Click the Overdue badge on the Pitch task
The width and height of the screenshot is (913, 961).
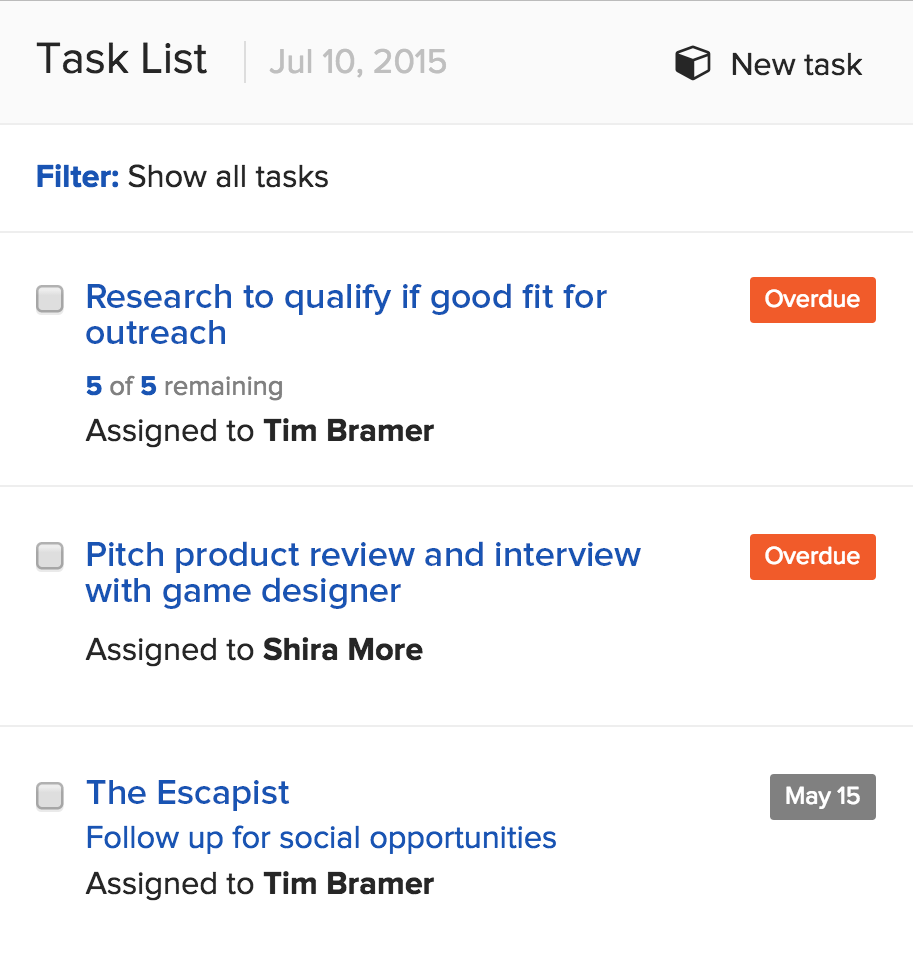point(812,556)
